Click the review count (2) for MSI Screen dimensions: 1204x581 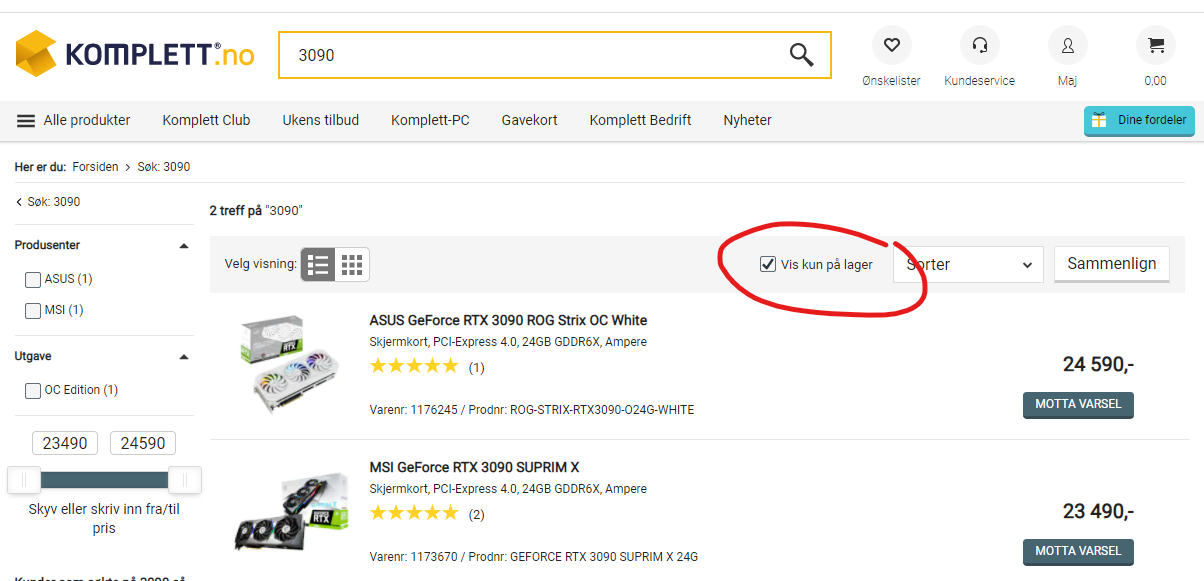click(476, 514)
